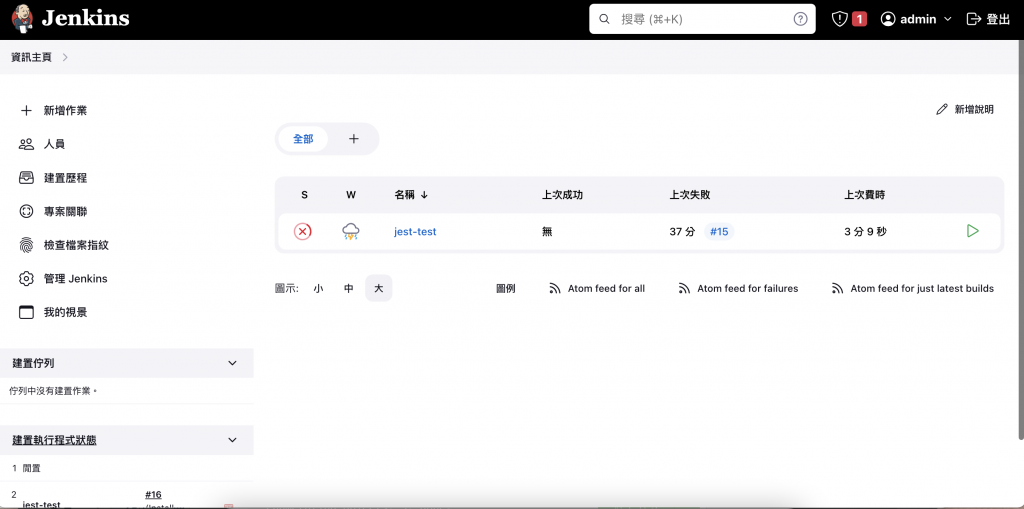Sort by 上次費時 column header
This screenshot has height=509, width=1024.
(x=865, y=195)
